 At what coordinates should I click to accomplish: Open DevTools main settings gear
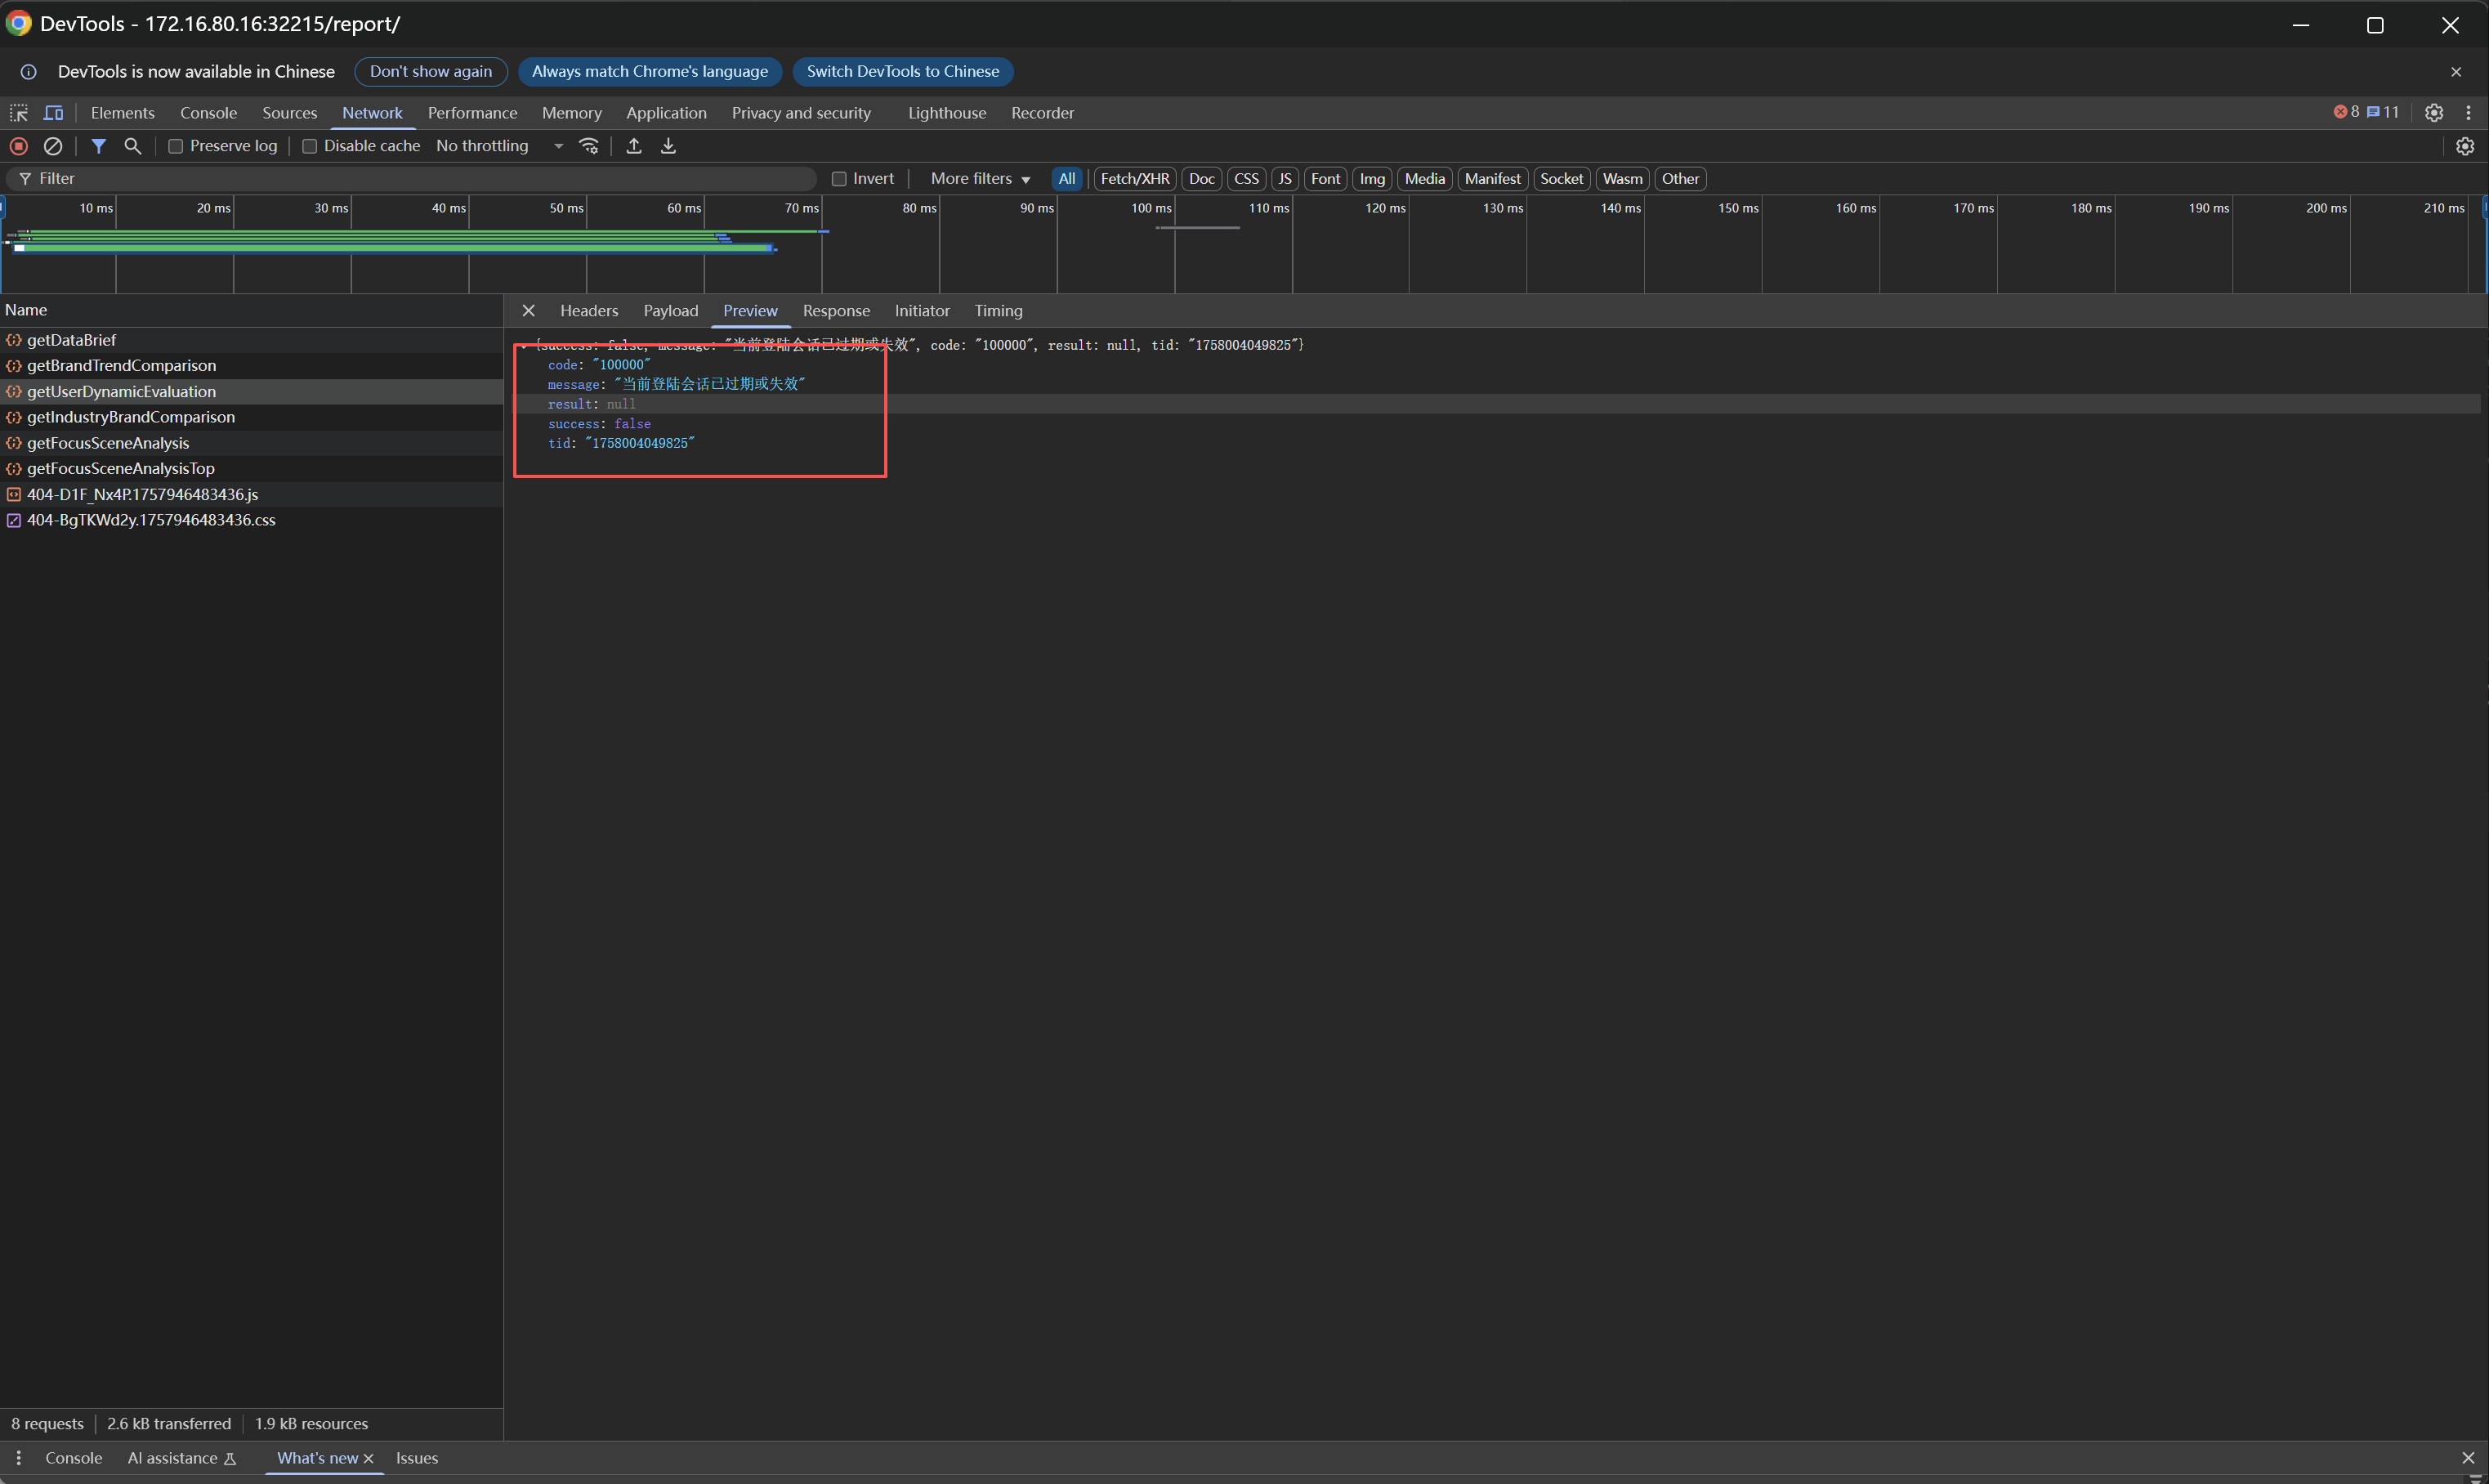coord(2434,113)
